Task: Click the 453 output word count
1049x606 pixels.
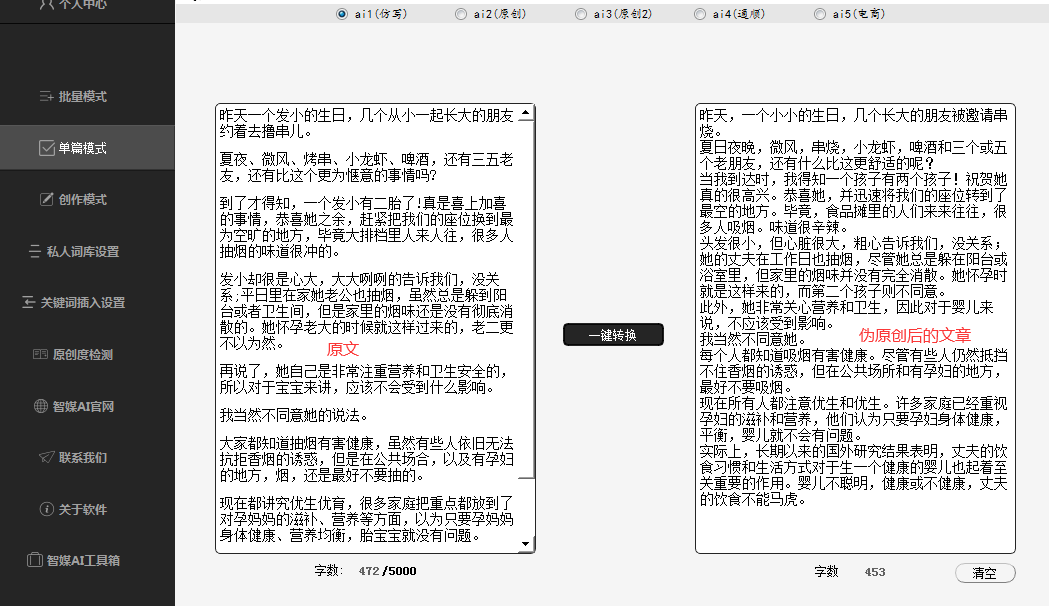Action: (x=875, y=572)
